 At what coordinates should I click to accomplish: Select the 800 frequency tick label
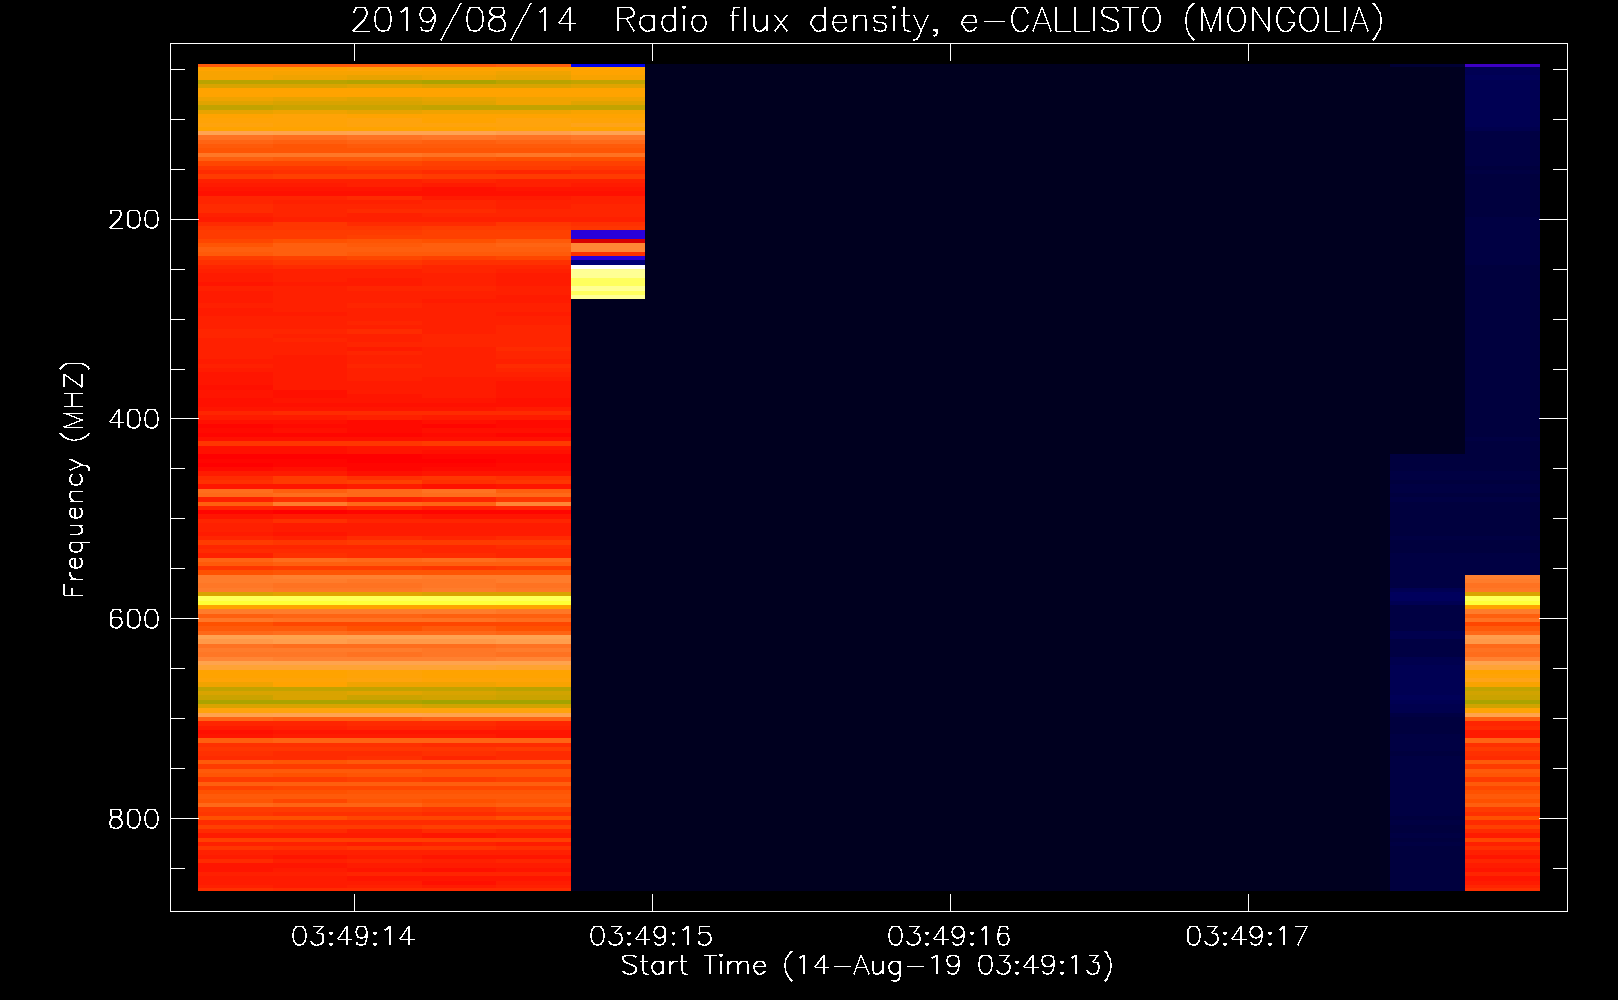point(134,819)
